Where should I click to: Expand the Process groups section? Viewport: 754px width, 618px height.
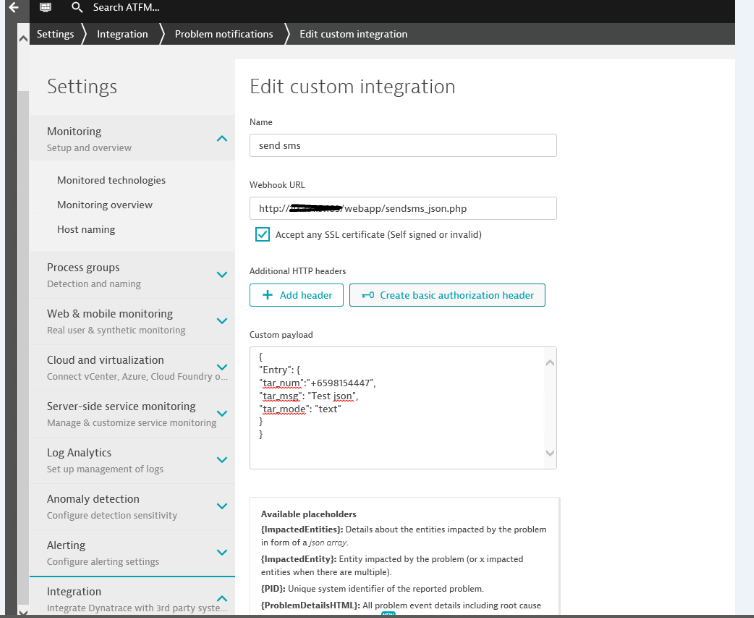[x=222, y=275]
